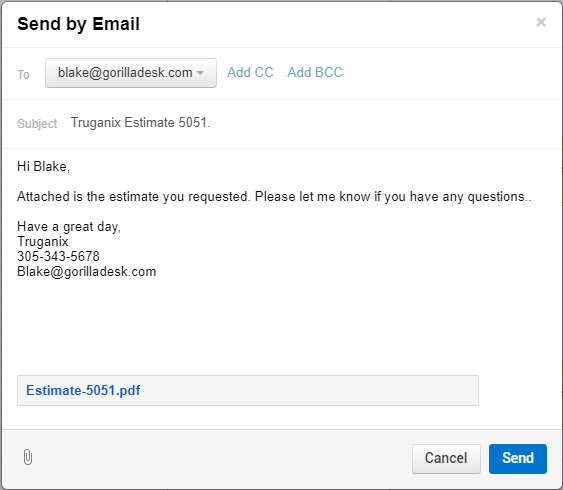Add a CC recipient
Viewport: 563px width, 490px height.
tap(250, 72)
